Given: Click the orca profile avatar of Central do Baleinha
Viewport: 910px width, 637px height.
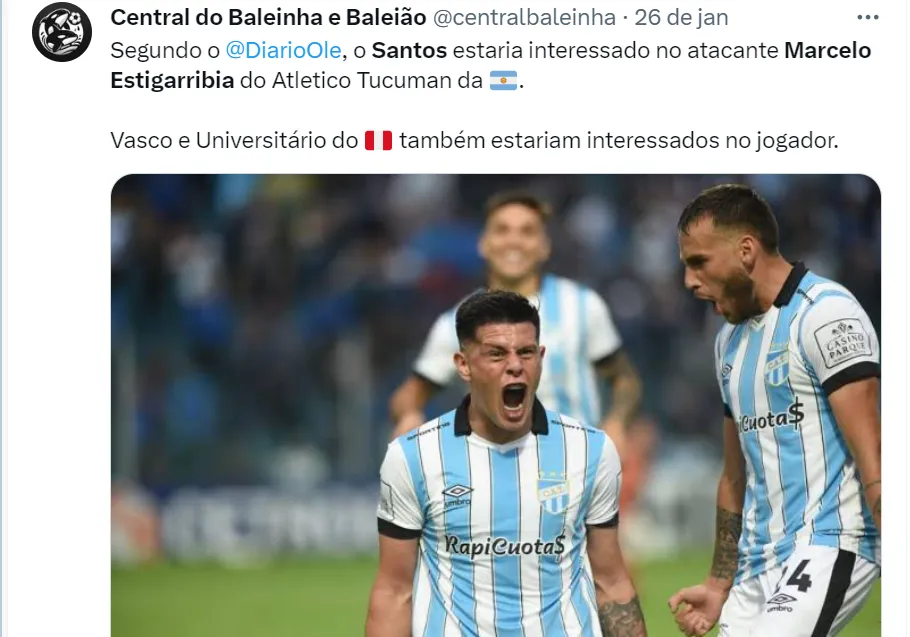Looking at the screenshot, I should tap(62, 32).
